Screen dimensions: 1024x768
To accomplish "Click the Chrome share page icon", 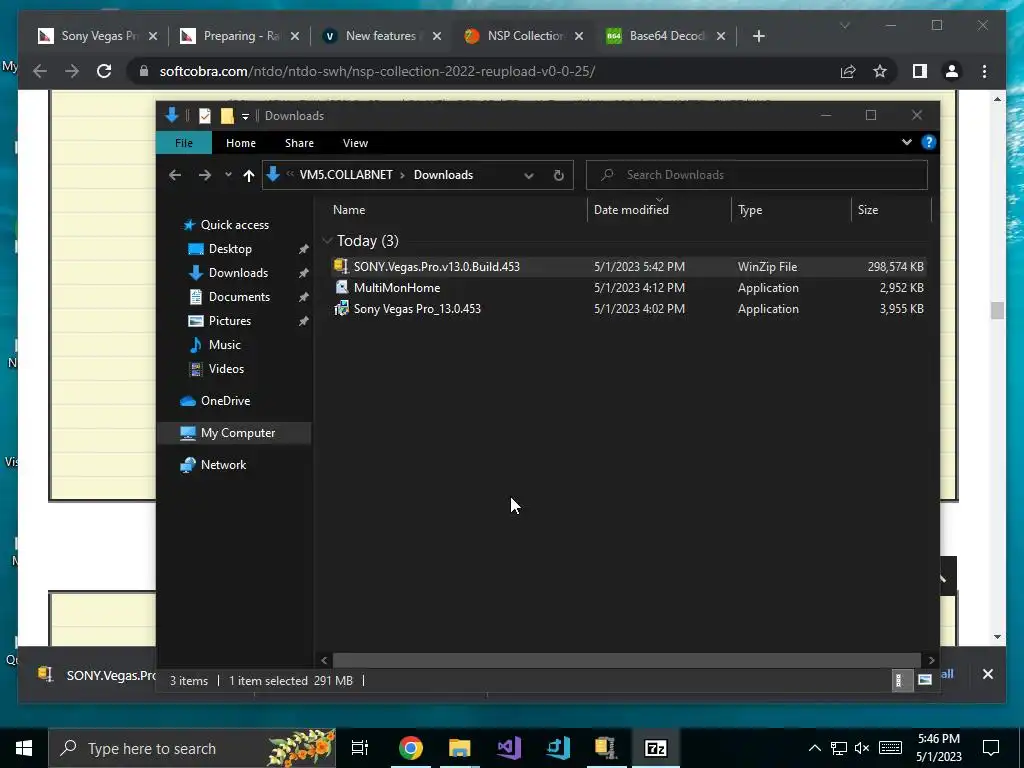I will 848,71.
